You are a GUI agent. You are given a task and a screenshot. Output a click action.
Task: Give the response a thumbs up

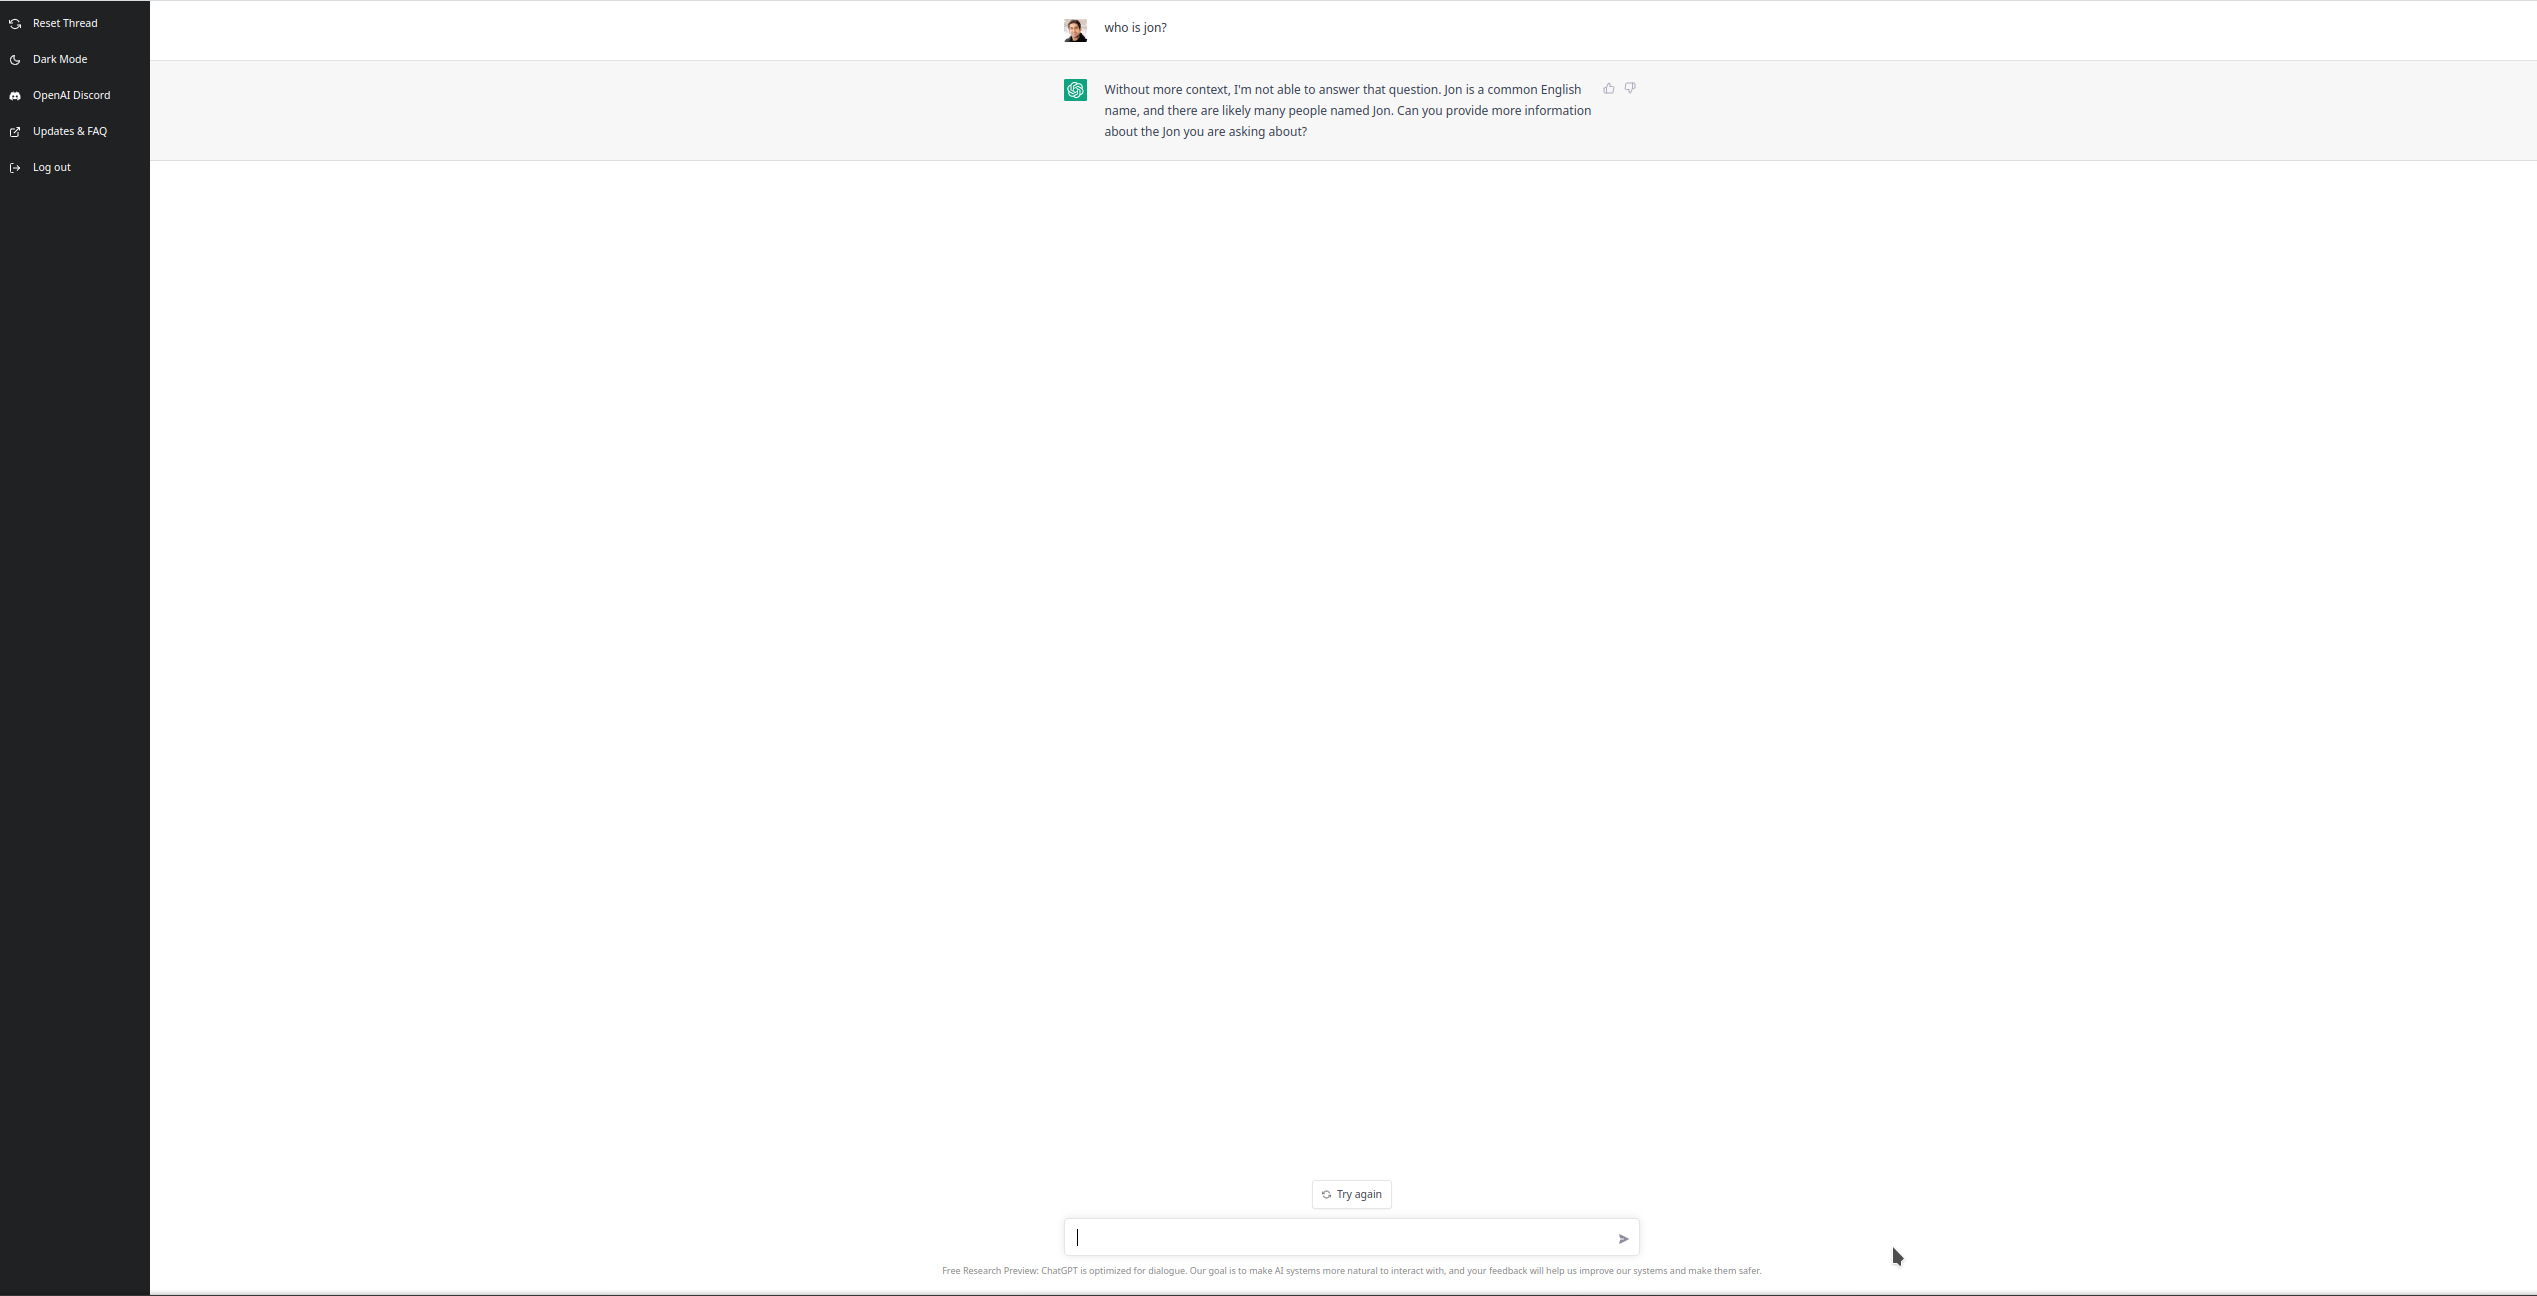coord(1609,89)
